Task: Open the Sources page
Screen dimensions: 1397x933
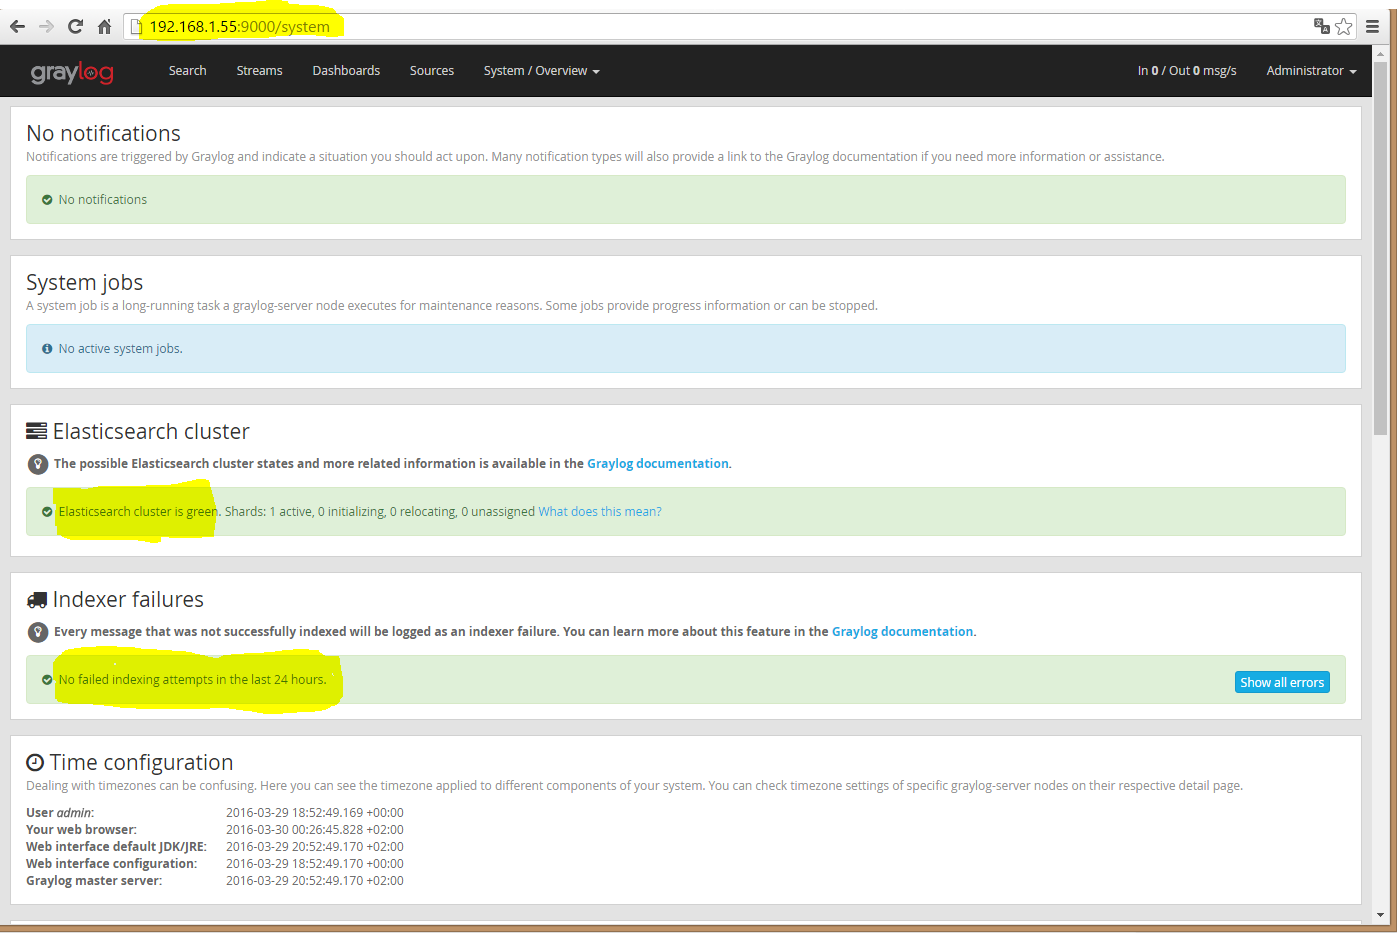Action: (432, 71)
